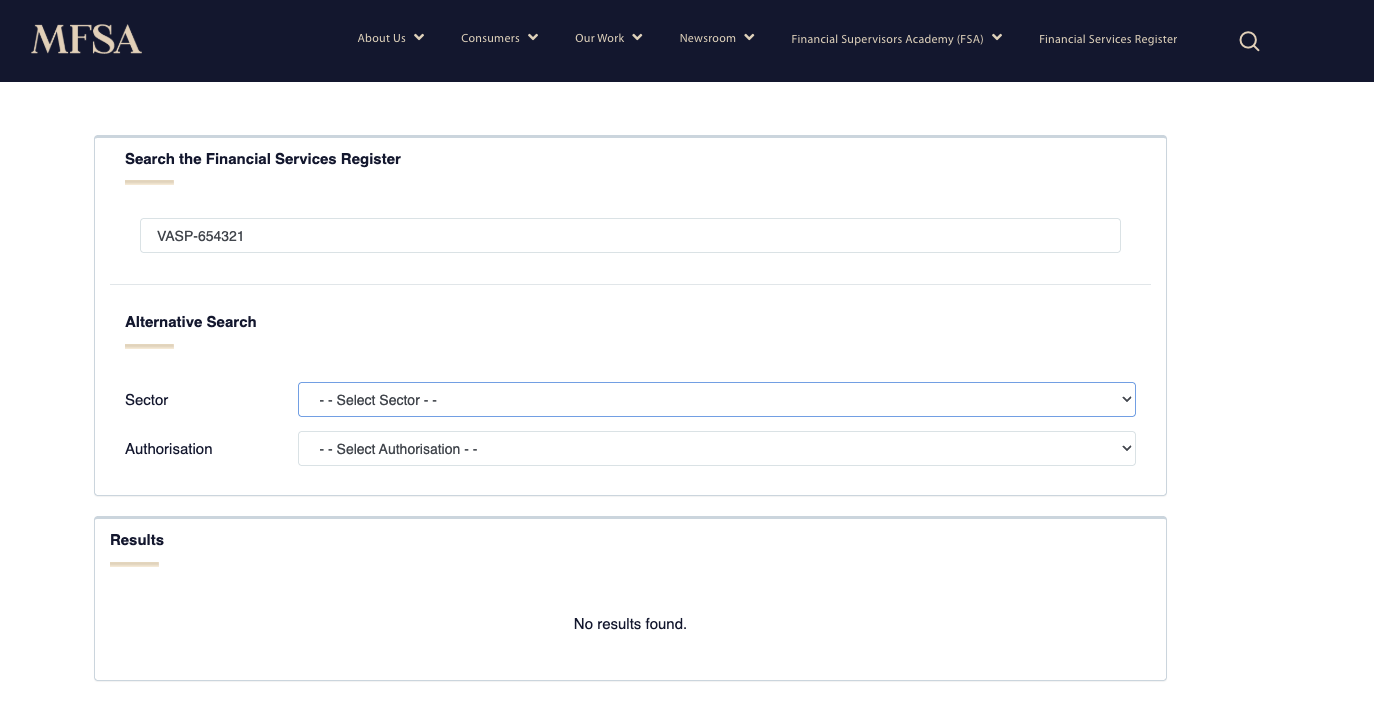Open the Our Work menu
The image size is (1374, 714).
tap(599, 39)
